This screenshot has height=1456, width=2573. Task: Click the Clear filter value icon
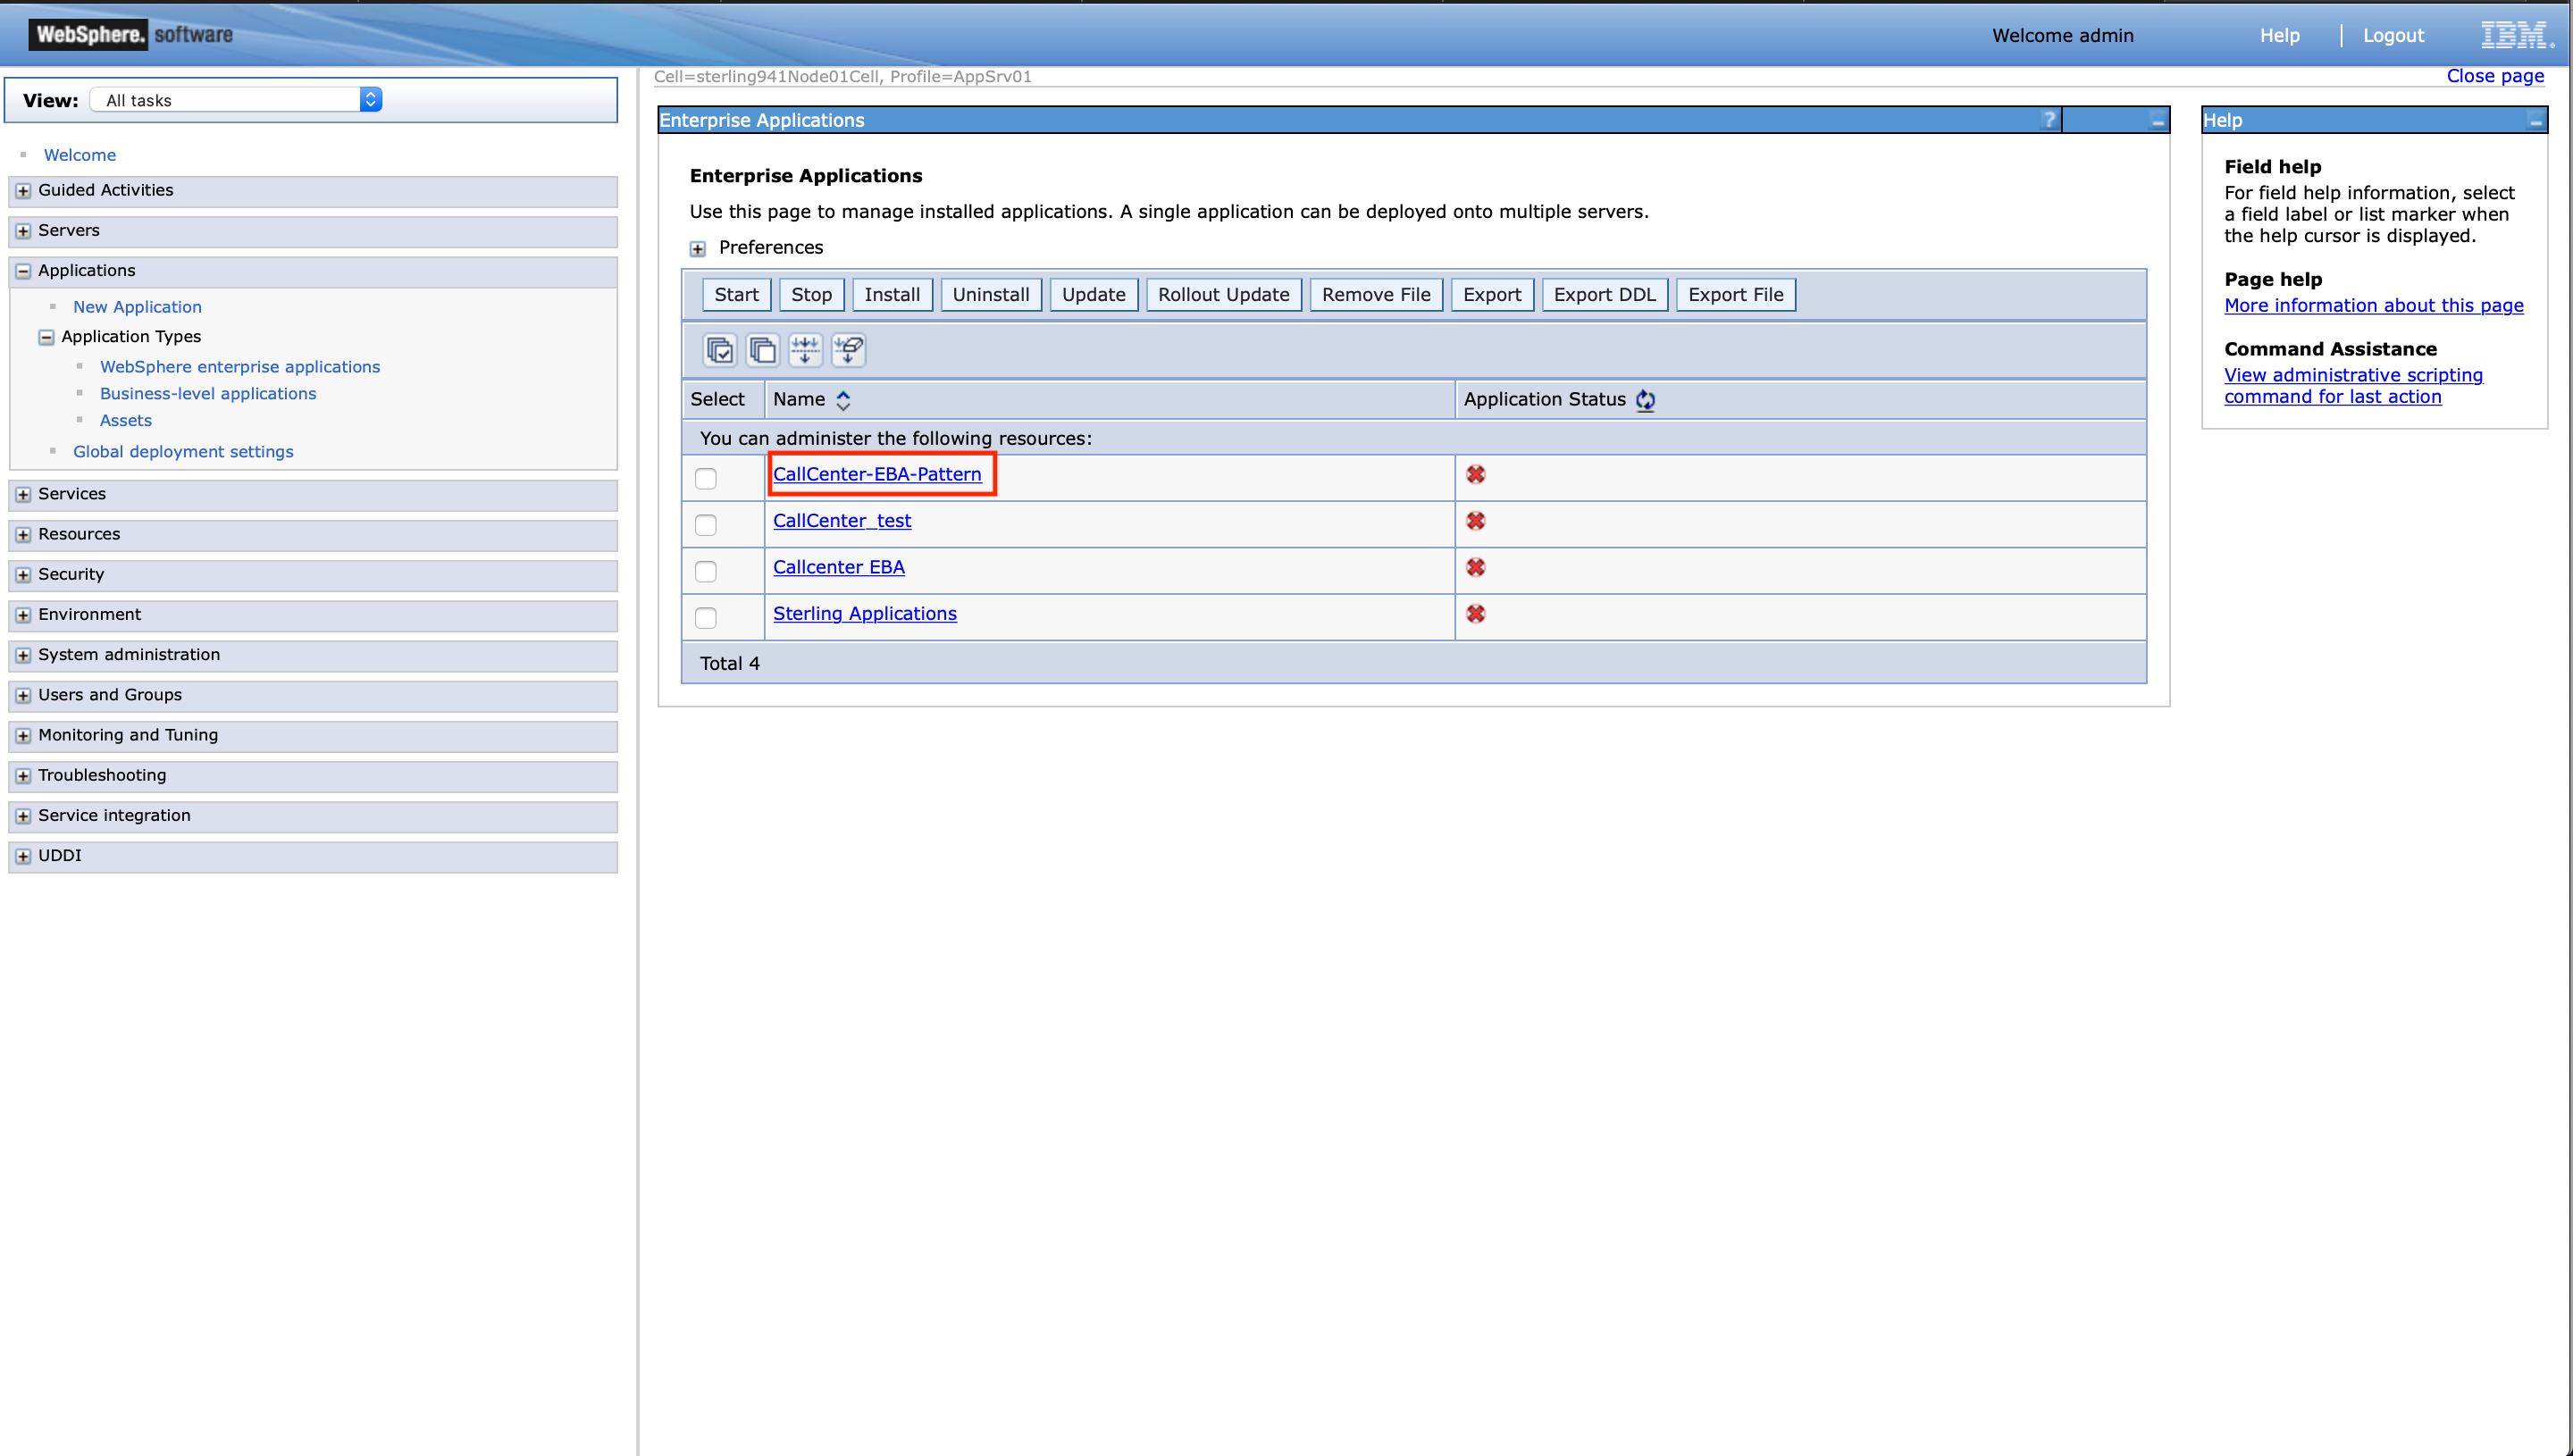pos(848,350)
